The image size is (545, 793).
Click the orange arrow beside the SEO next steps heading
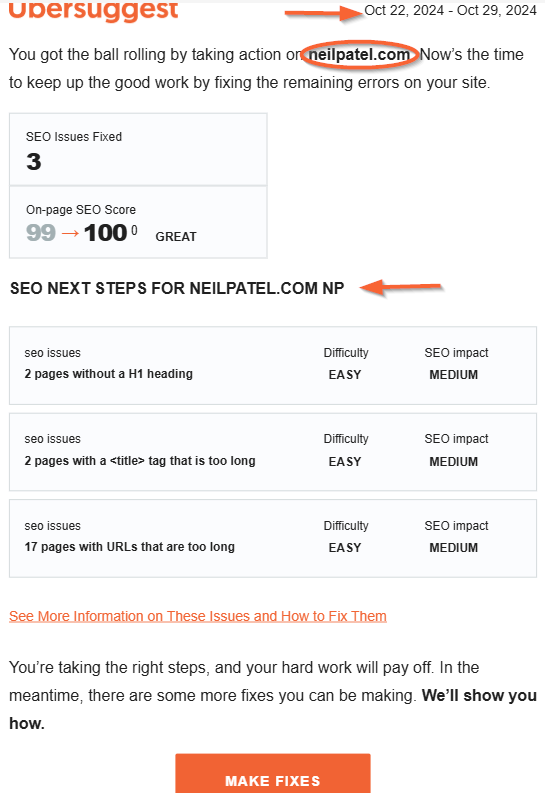(x=401, y=288)
